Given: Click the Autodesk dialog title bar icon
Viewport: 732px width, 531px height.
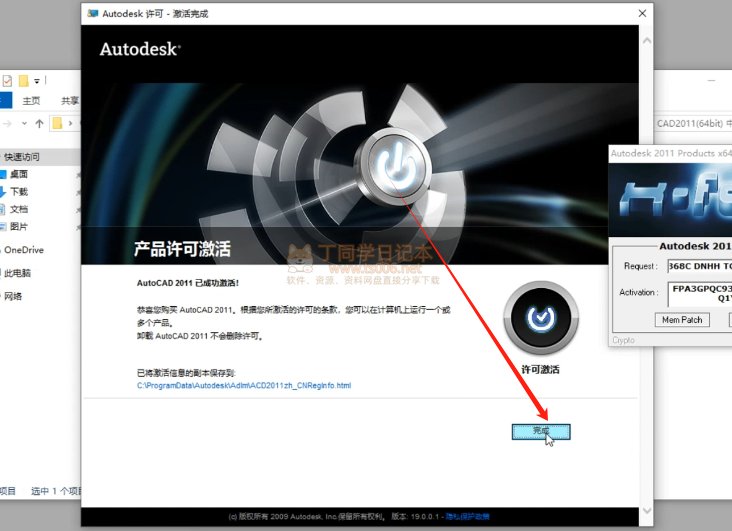Looking at the screenshot, I should (93, 14).
